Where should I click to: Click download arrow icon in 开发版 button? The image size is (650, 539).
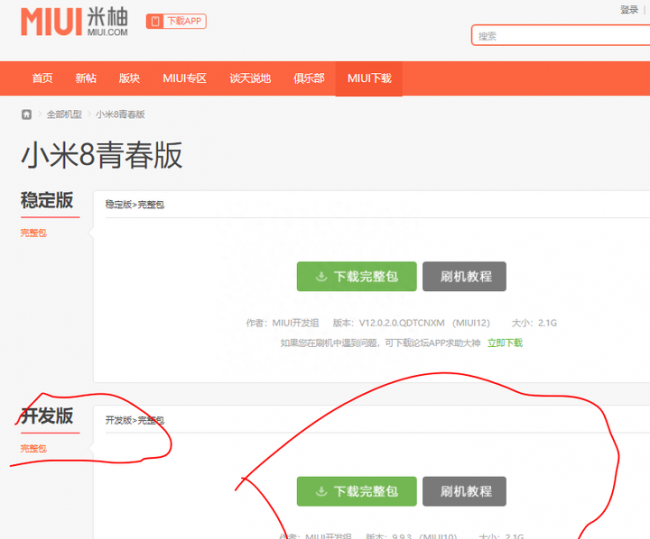point(321,492)
